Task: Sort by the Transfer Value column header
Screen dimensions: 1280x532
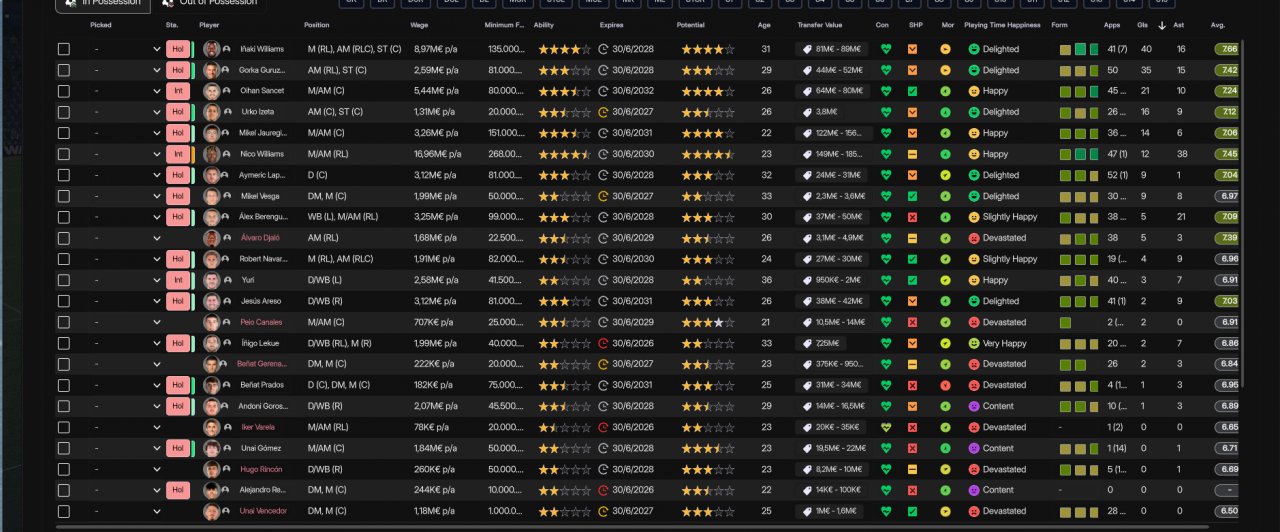Action: pos(820,25)
